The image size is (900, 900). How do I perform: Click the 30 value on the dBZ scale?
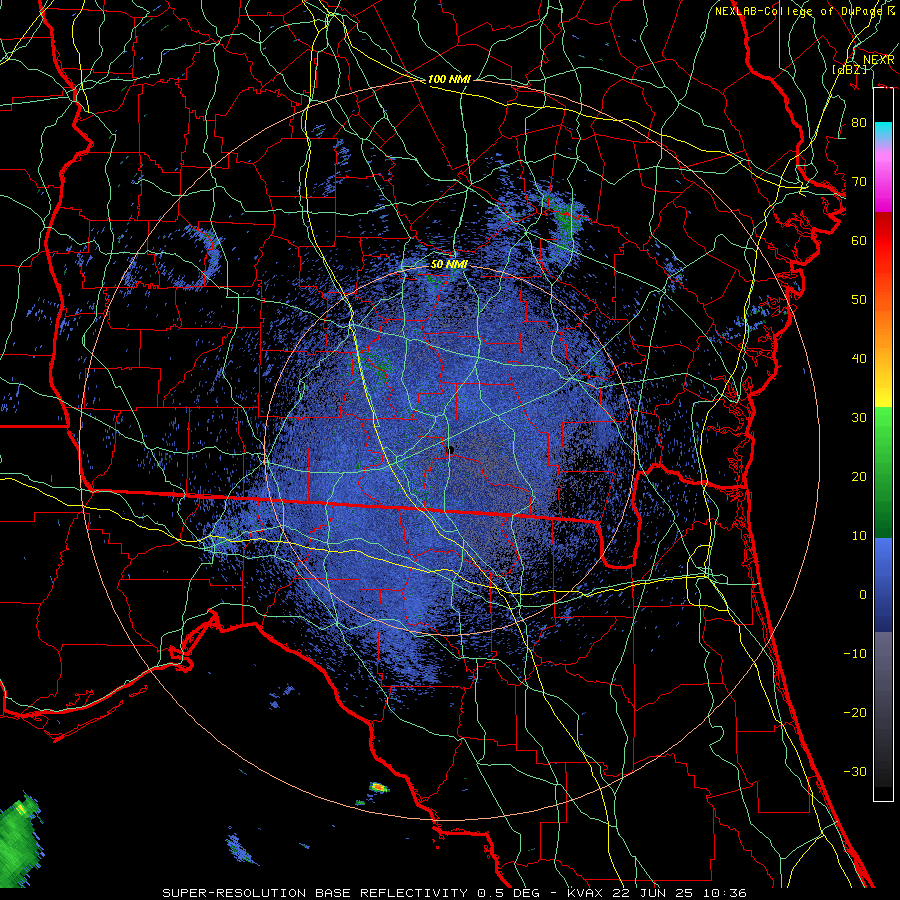pos(859,418)
